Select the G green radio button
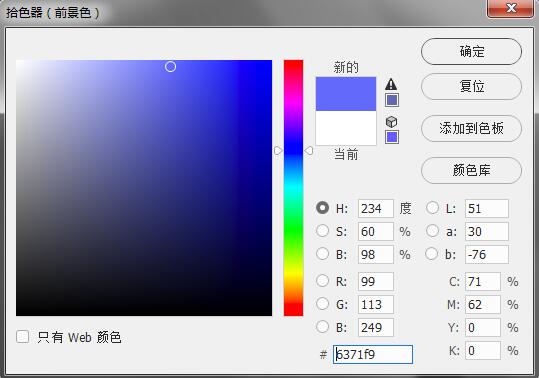 [322, 304]
